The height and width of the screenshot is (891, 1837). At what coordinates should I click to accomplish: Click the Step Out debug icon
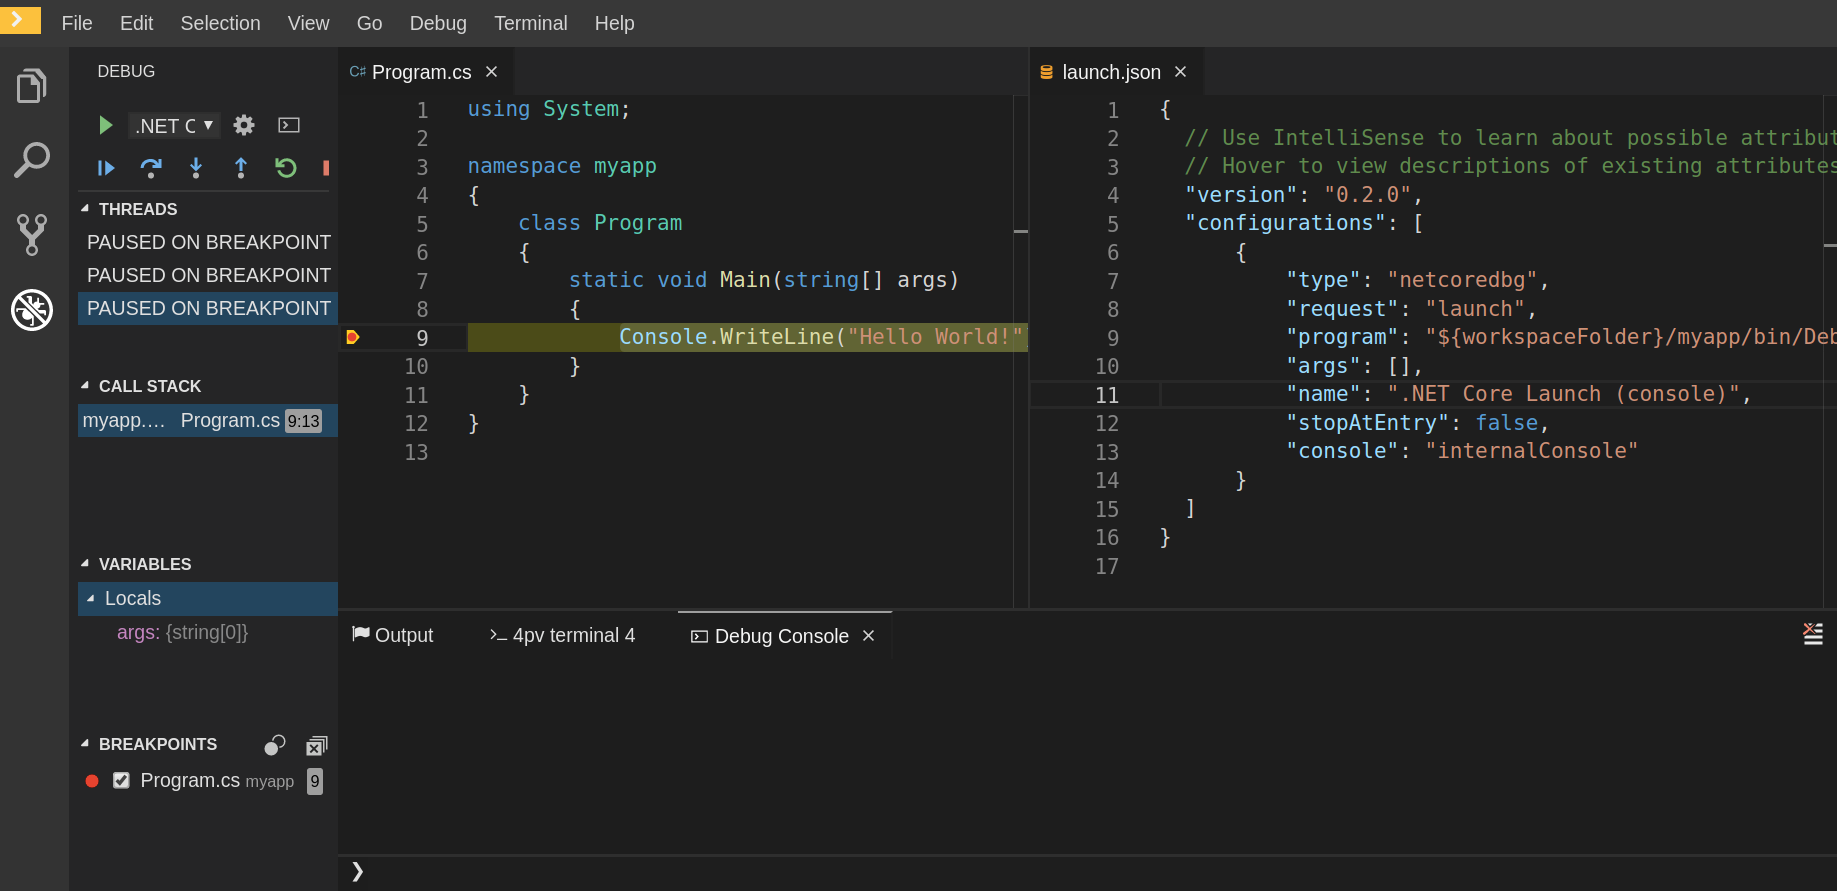(241, 168)
